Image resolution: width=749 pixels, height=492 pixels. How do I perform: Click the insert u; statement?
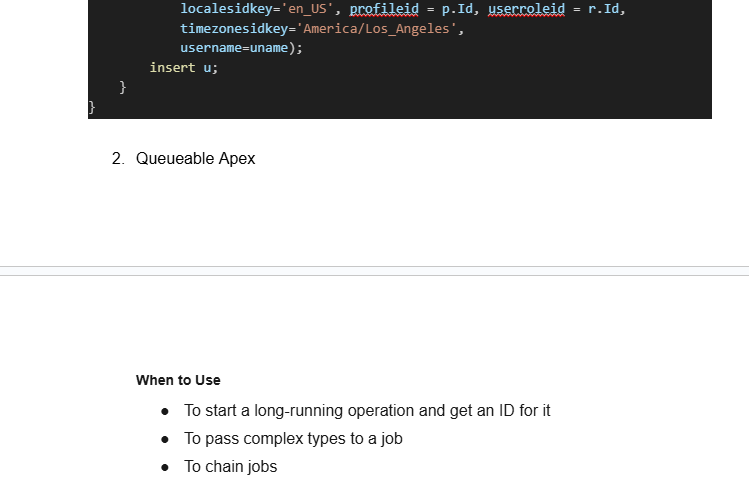click(x=183, y=68)
